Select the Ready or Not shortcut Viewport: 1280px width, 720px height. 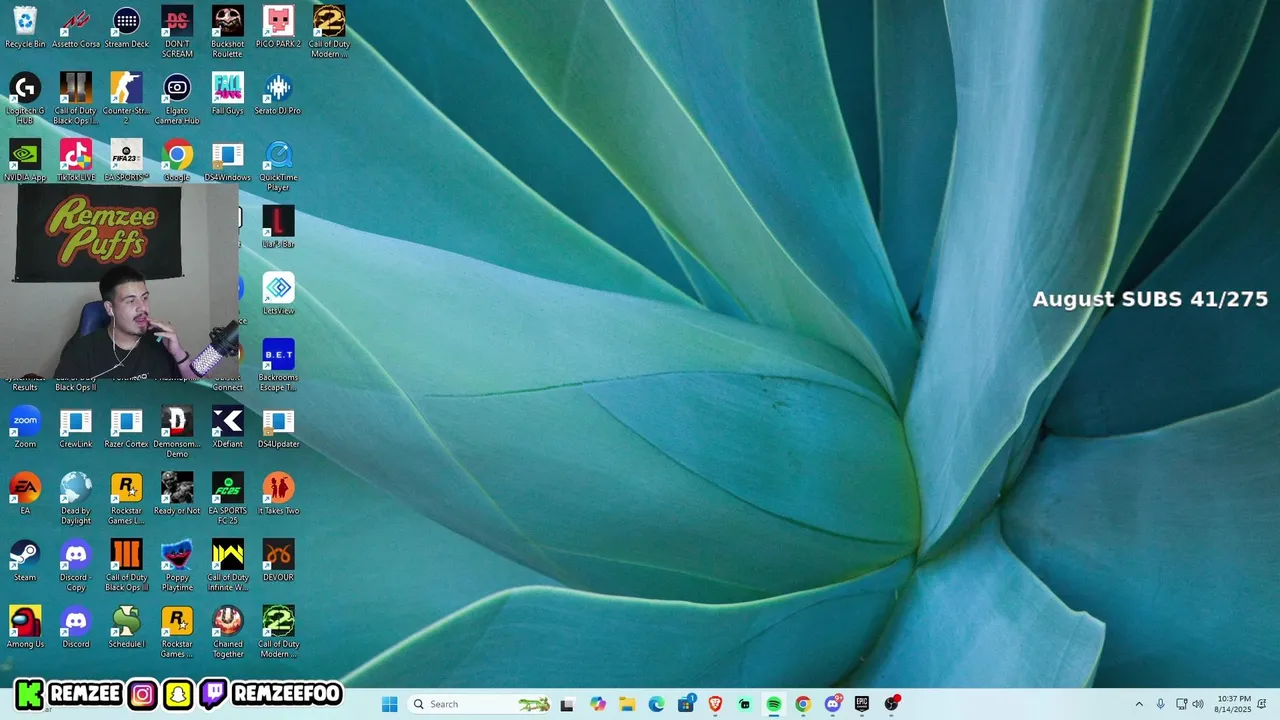click(x=177, y=494)
